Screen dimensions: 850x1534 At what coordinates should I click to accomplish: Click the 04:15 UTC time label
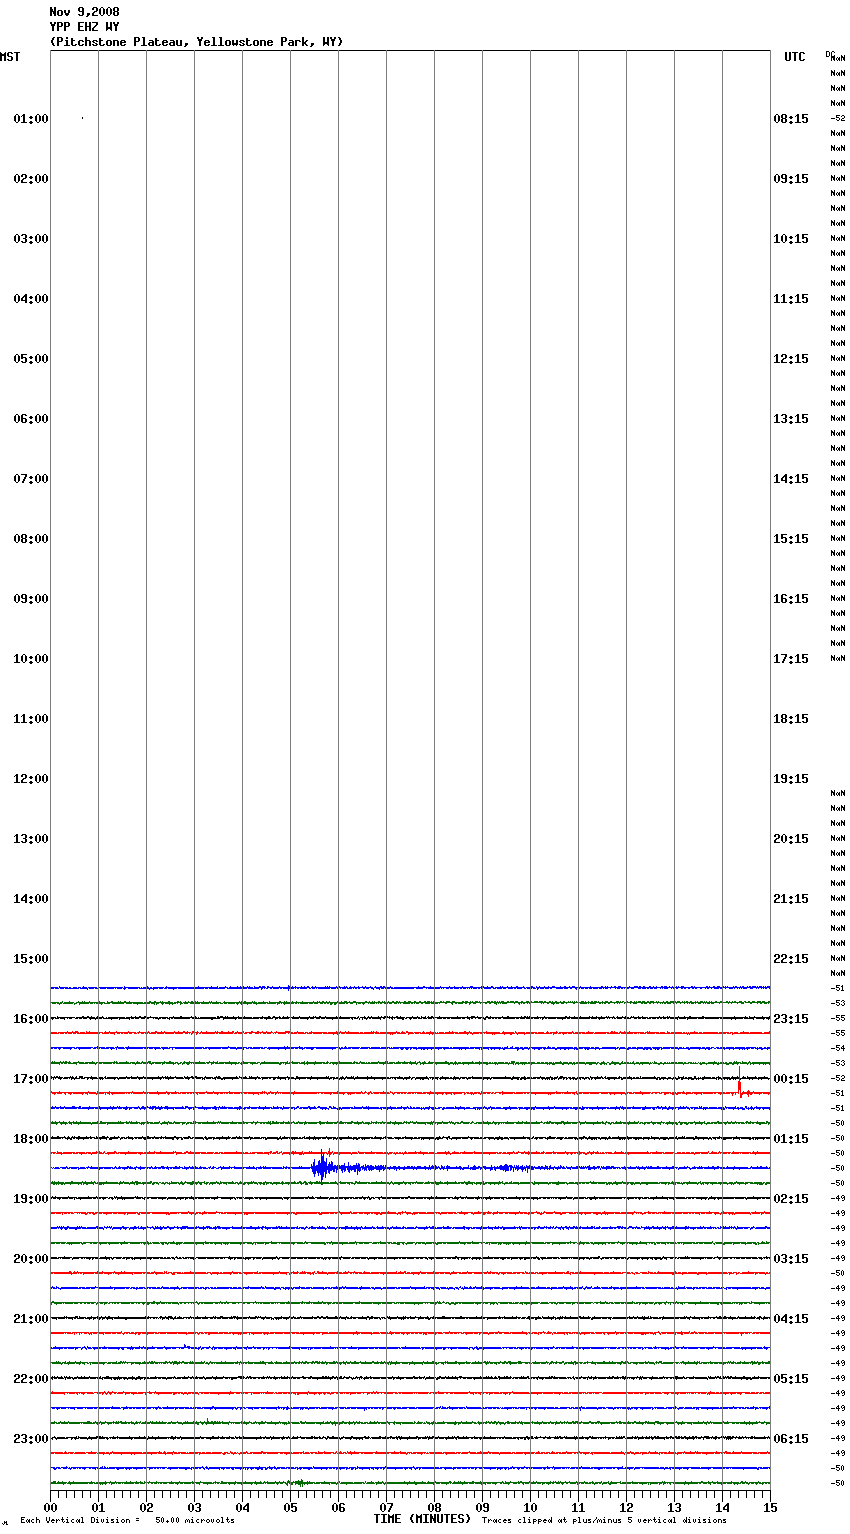pos(791,1319)
